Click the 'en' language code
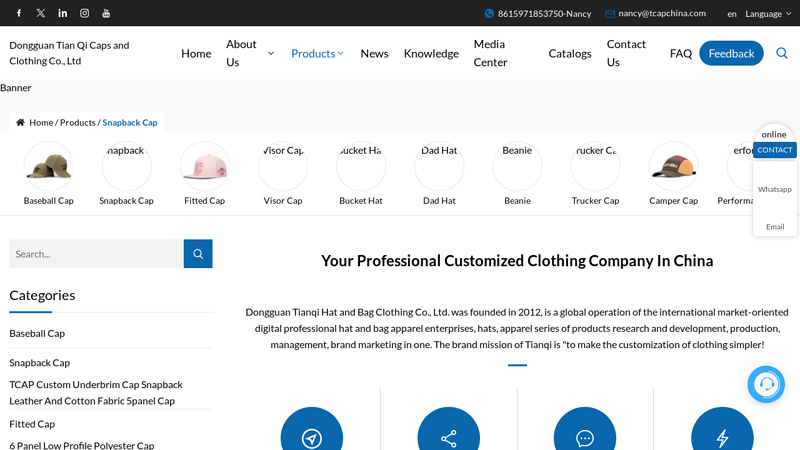 pos(732,14)
